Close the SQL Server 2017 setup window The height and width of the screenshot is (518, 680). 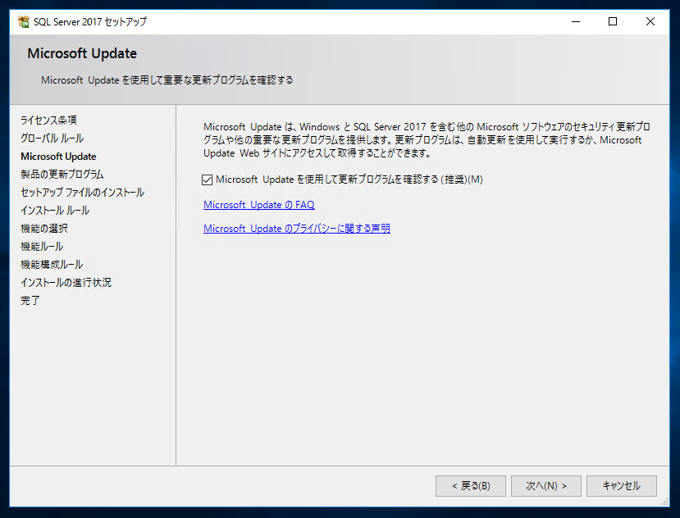pyautogui.click(x=650, y=21)
